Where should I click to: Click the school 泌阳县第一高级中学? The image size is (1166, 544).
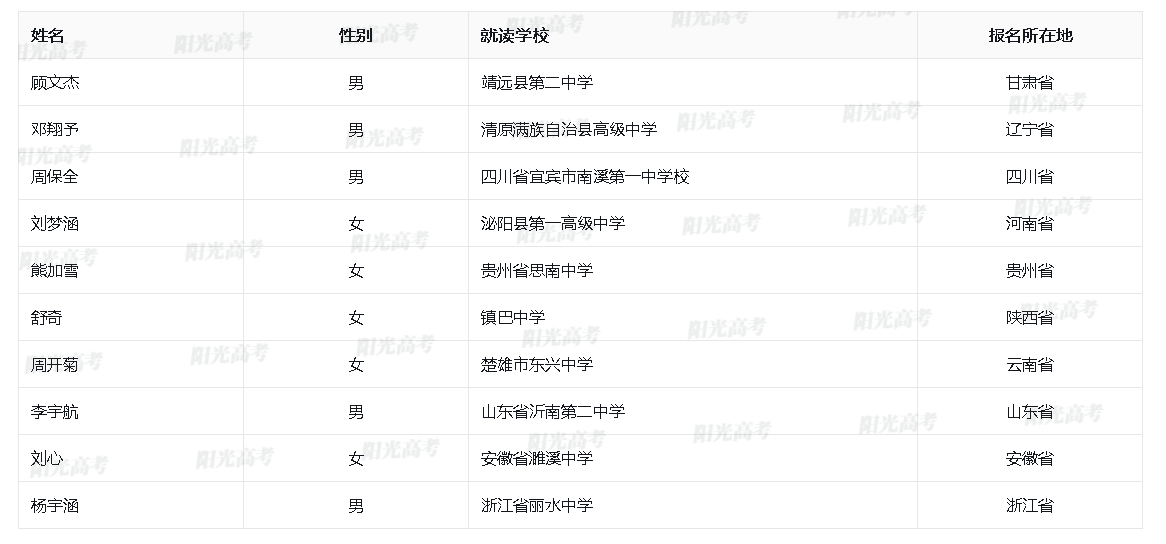[x=553, y=224]
